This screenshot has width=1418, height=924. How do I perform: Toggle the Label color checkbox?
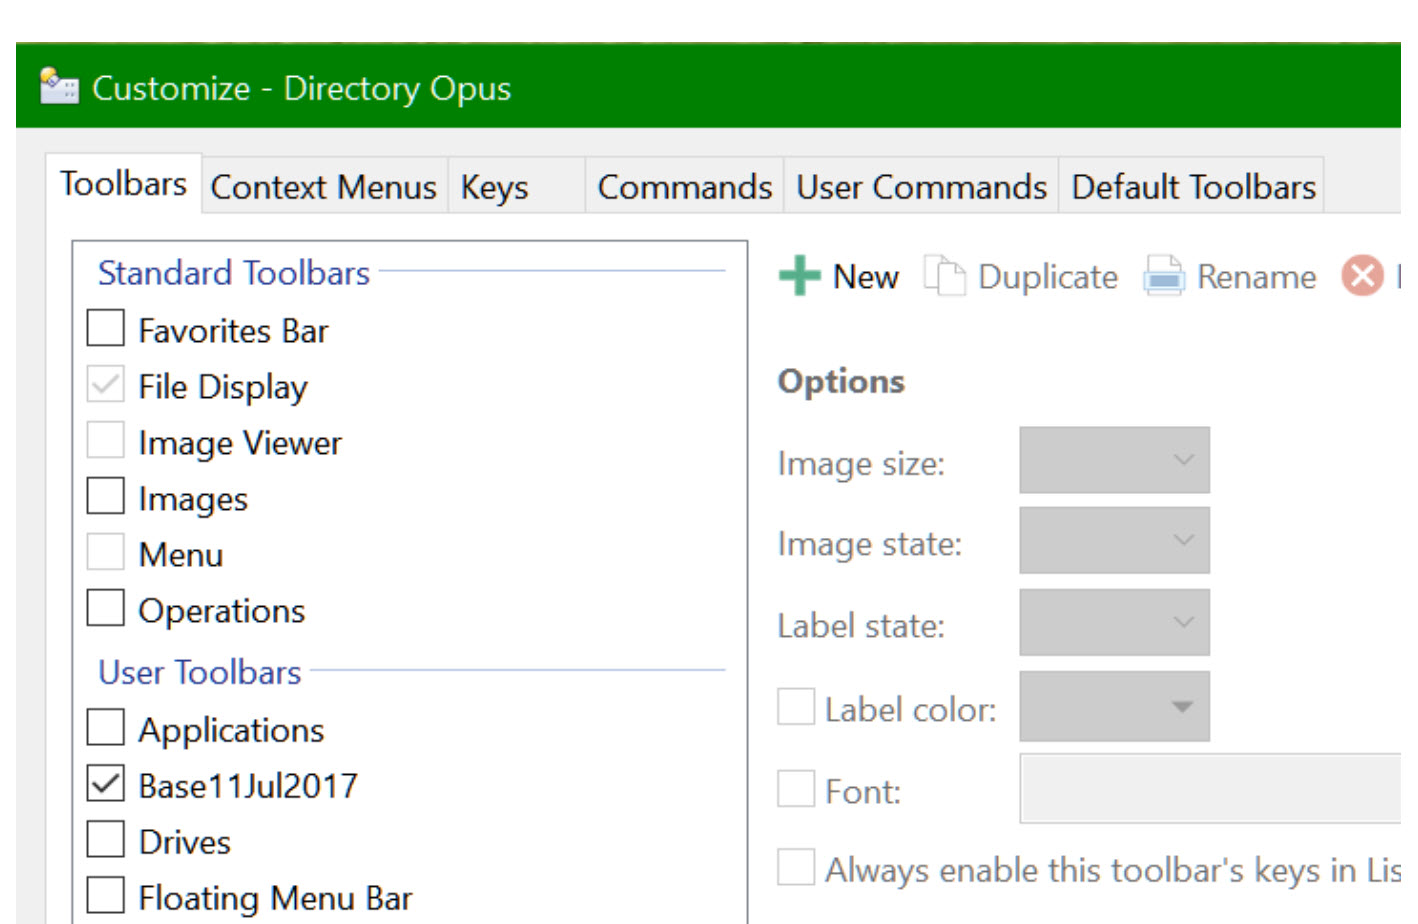click(x=796, y=707)
